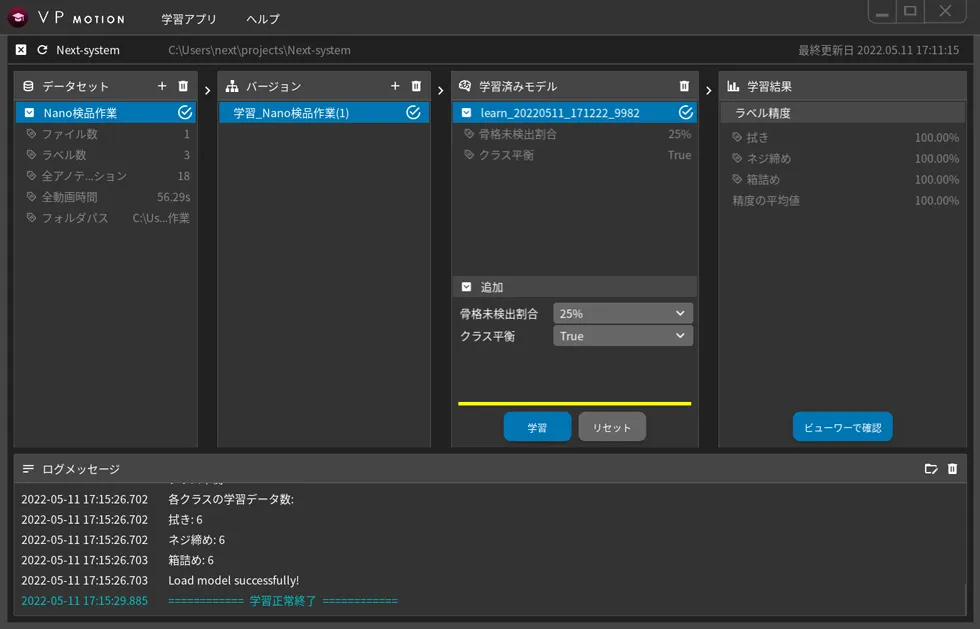Viewport: 980px width, 629px height.
Task: Open the 学習アプリ menu
Action: [x=189, y=19]
